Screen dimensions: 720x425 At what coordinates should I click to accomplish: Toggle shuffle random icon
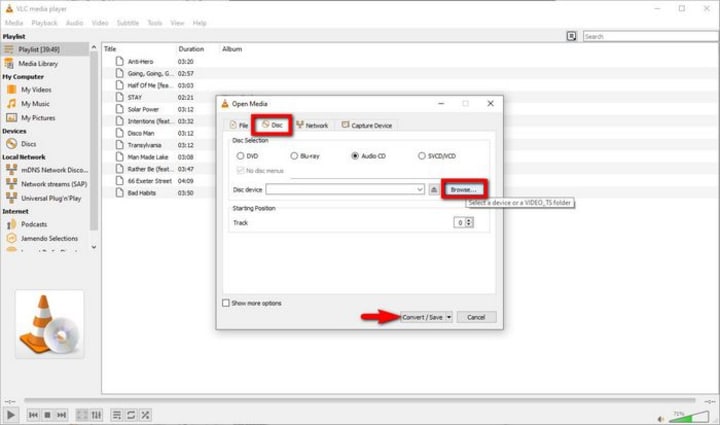click(x=145, y=415)
